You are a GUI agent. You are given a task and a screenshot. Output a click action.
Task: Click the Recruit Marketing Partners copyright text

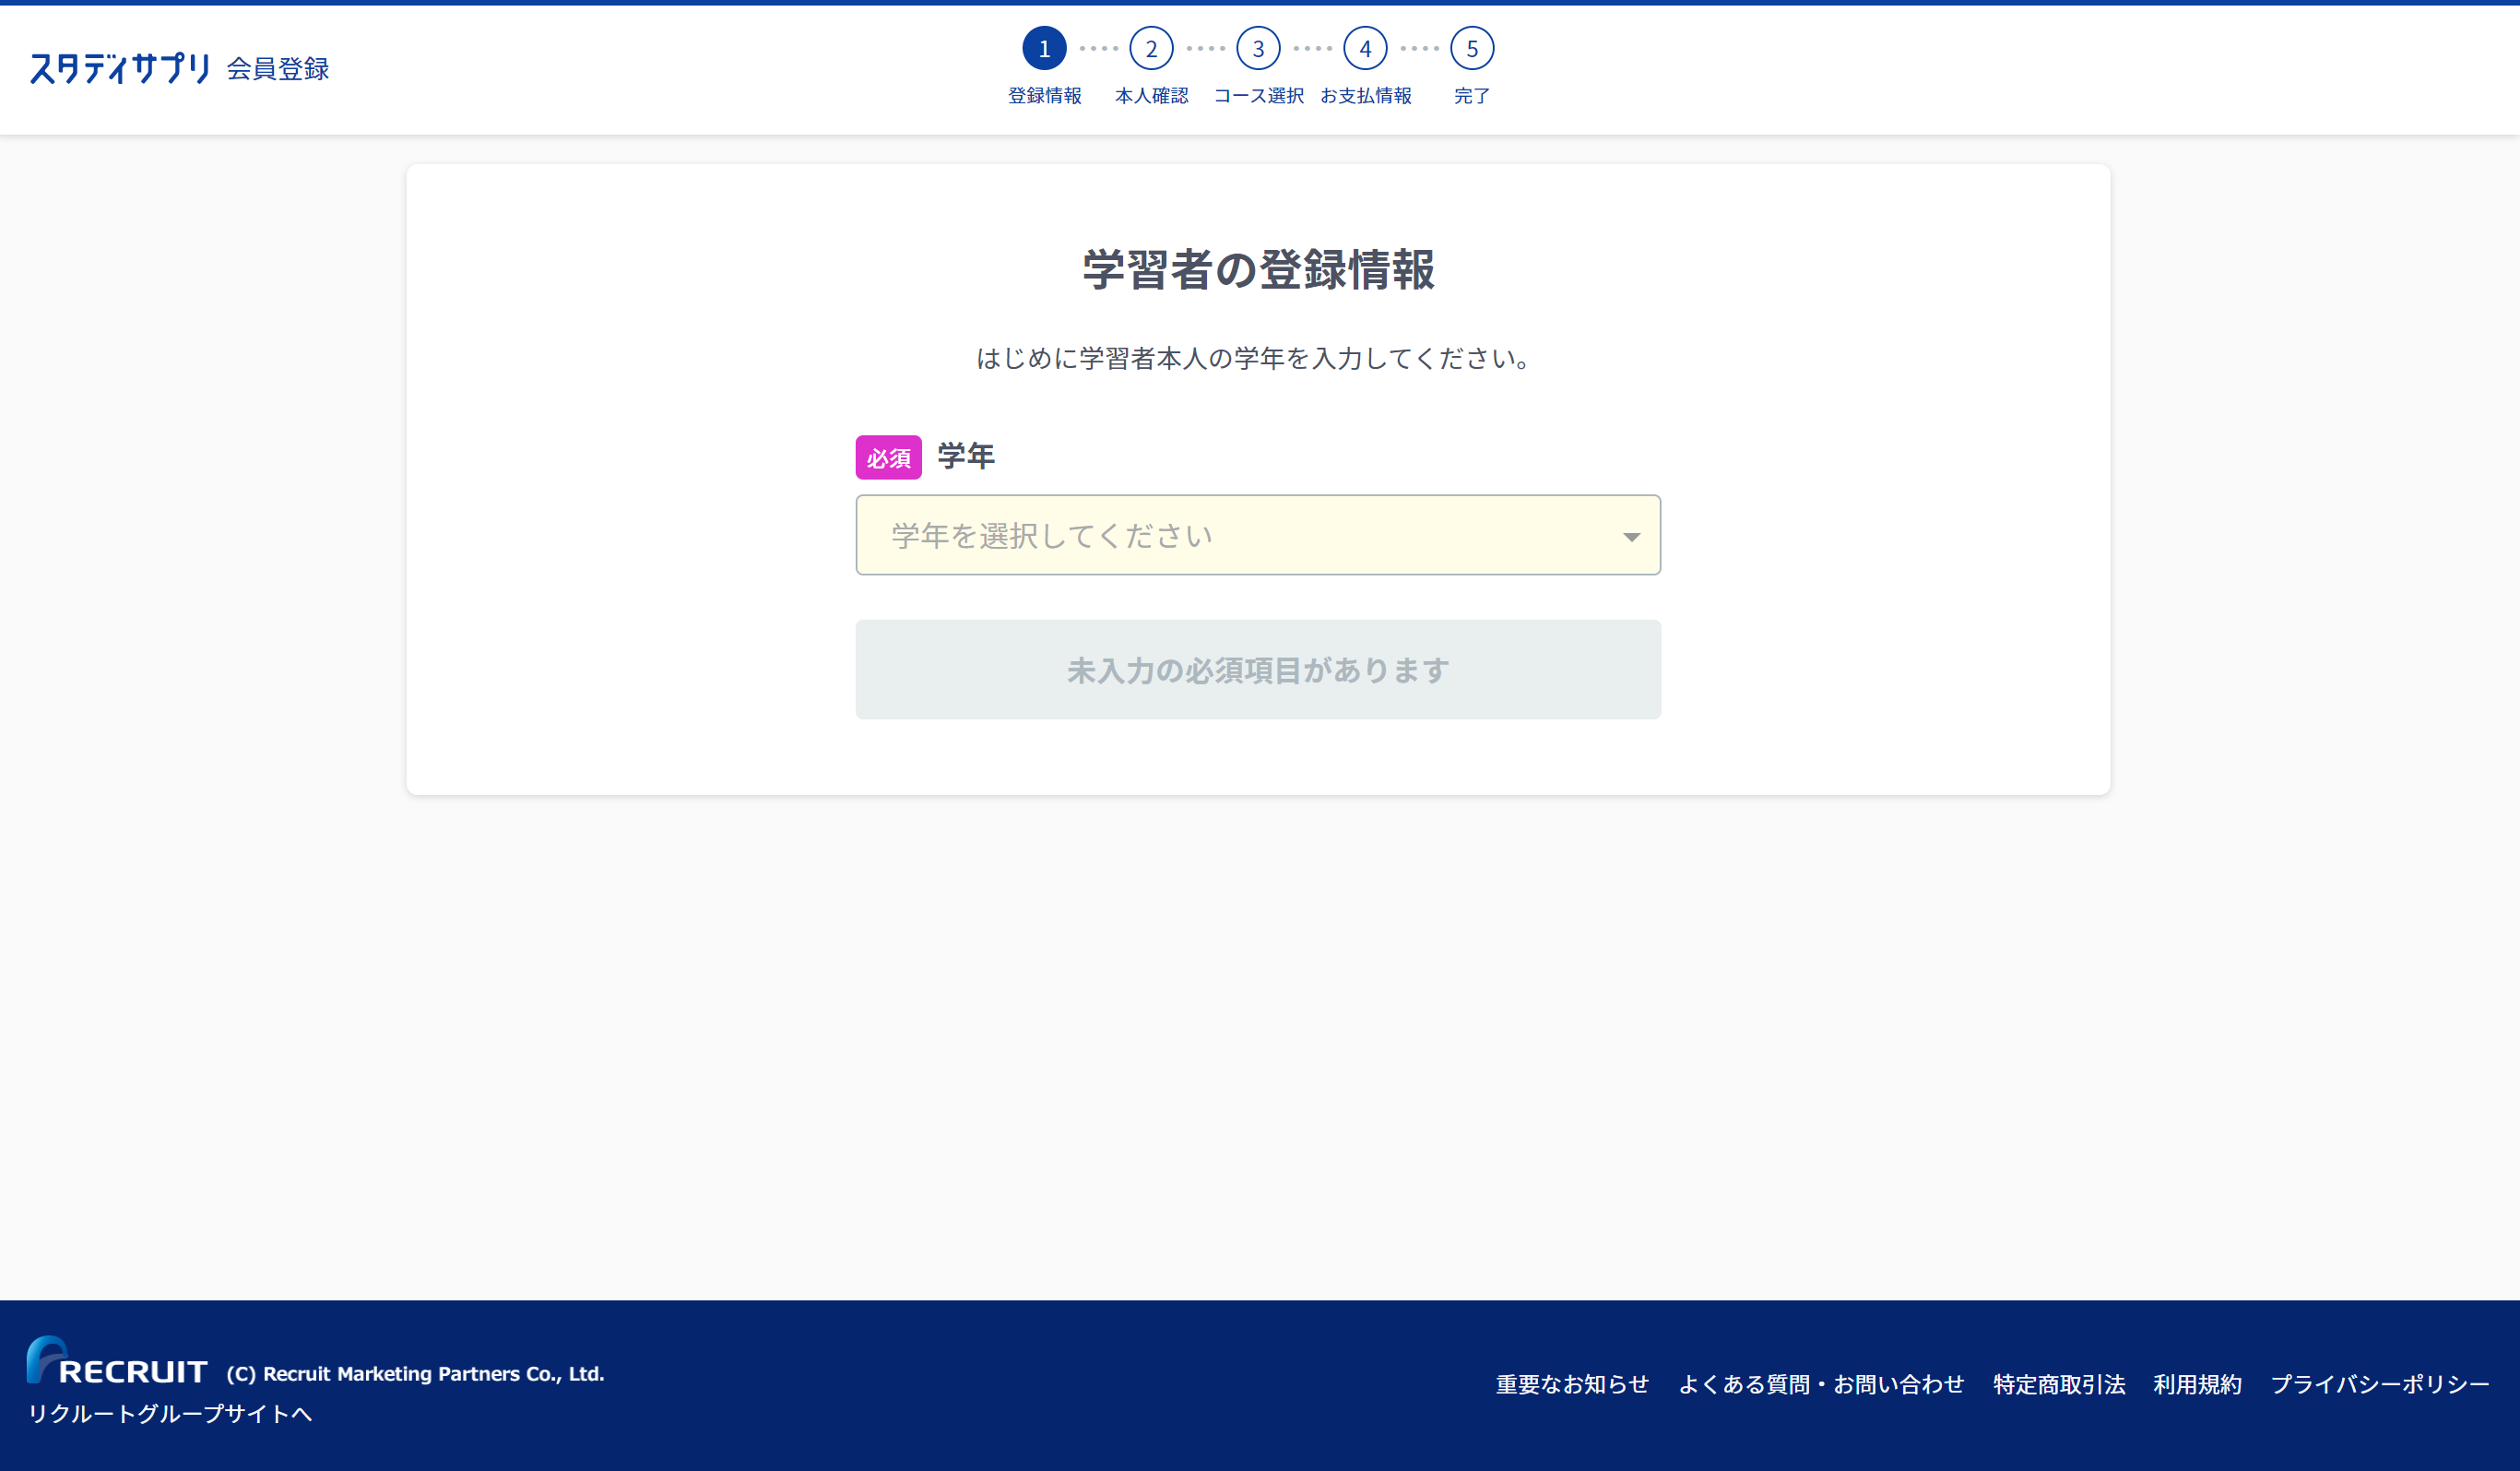(x=415, y=1374)
